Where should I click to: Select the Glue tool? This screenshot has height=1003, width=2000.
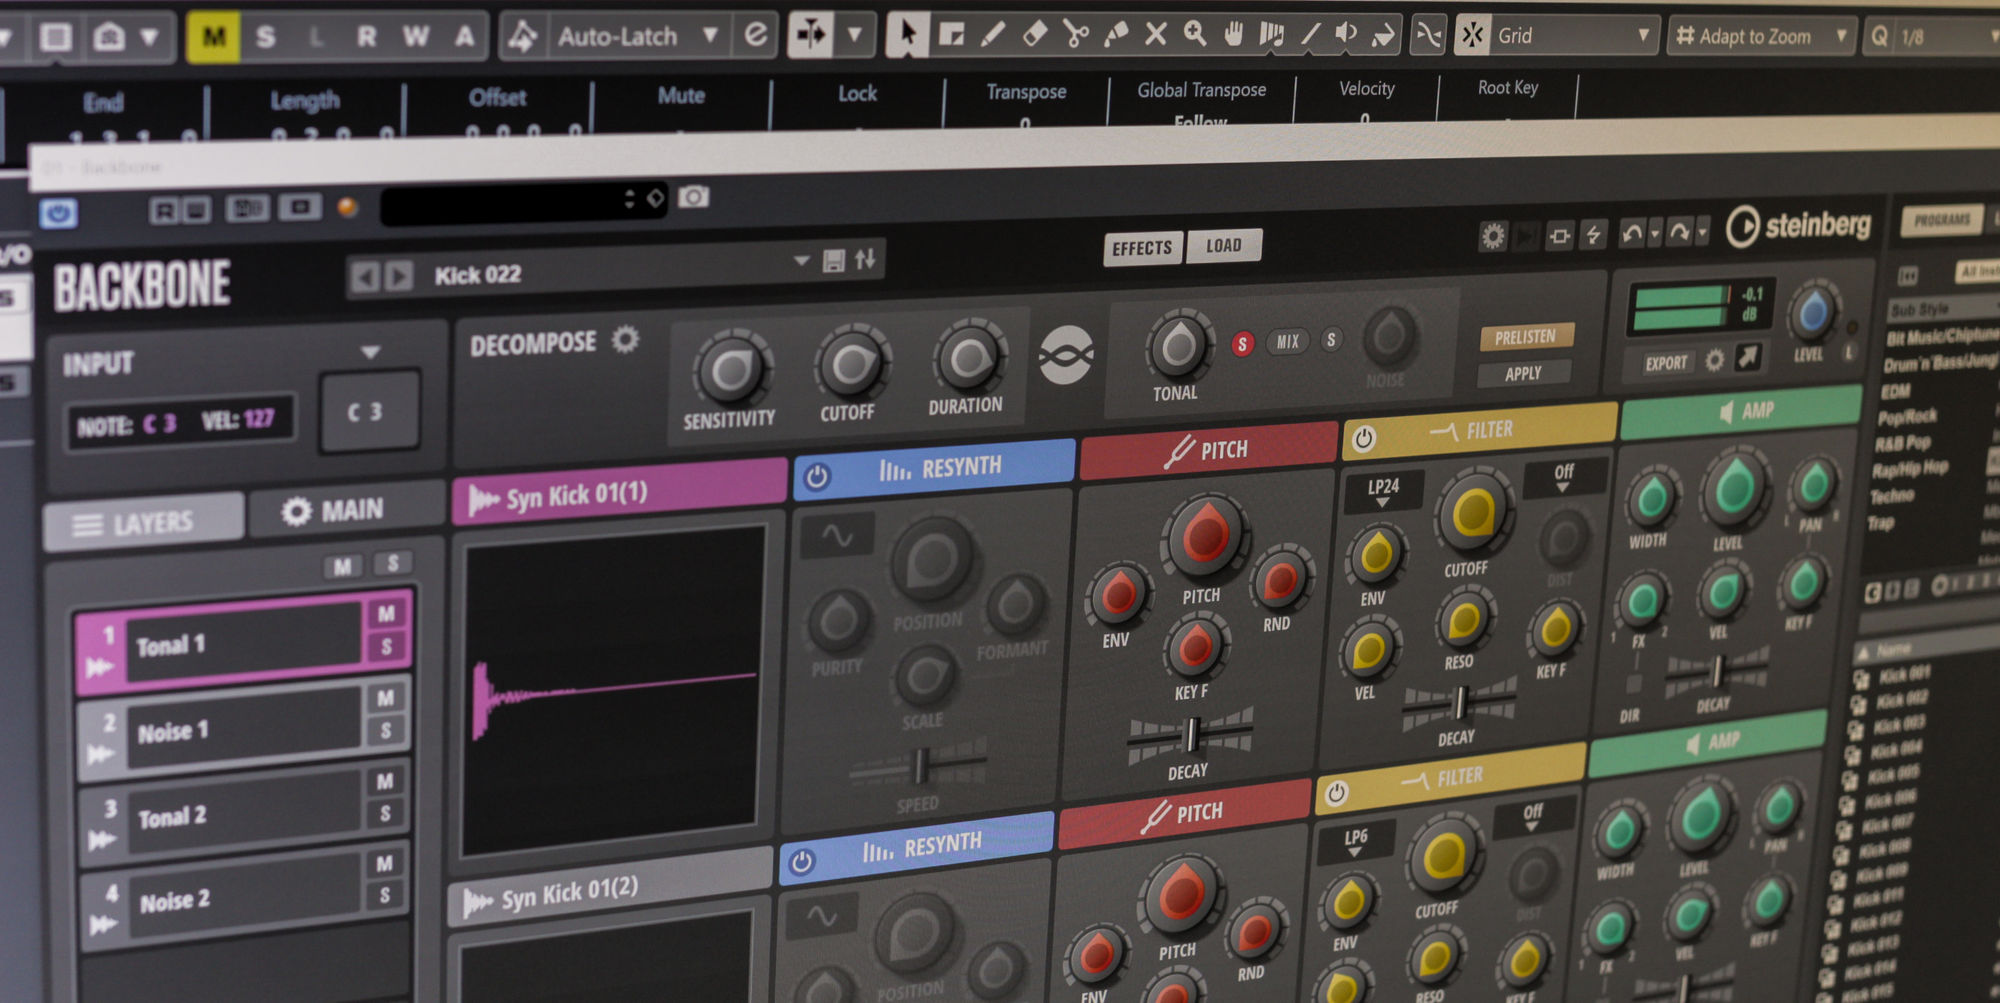coord(1116,34)
